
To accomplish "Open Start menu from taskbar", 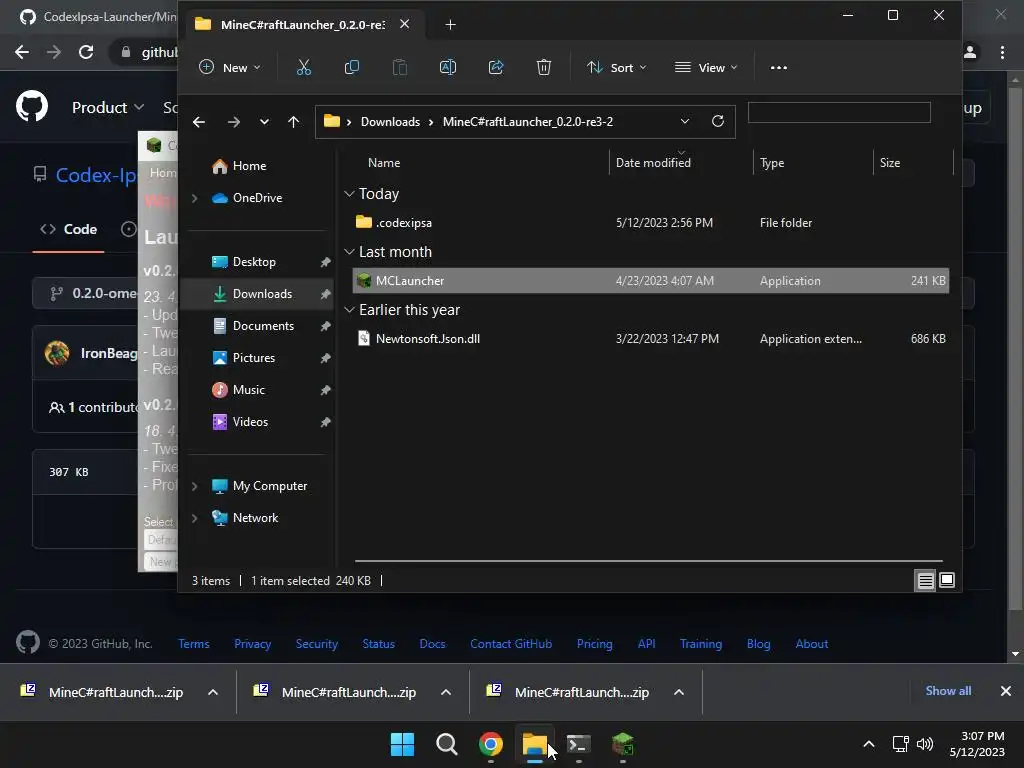I will point(402,744).
